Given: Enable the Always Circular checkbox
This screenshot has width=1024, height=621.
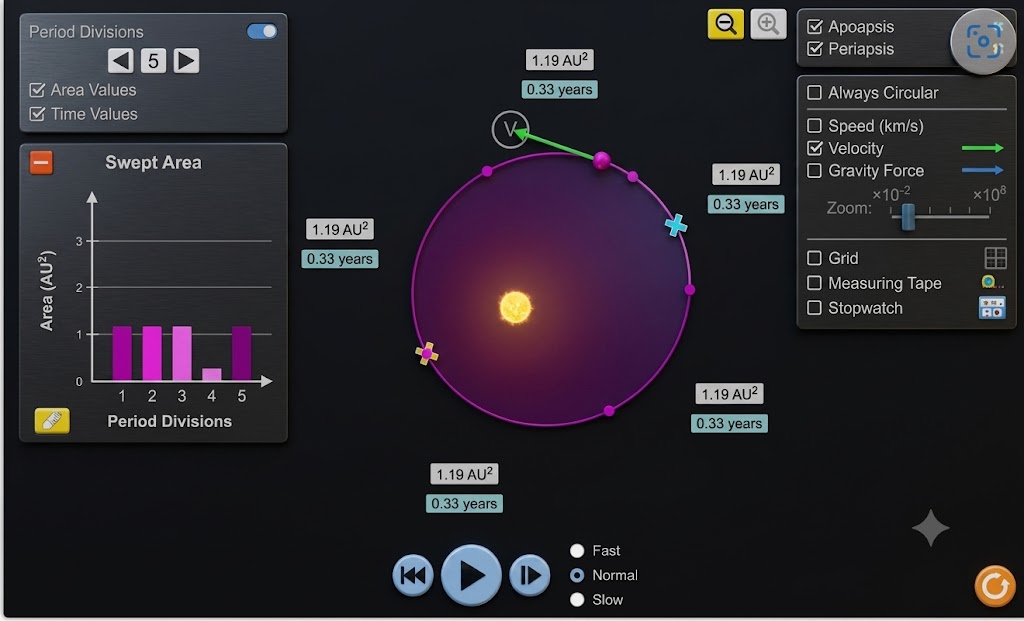Looking at the screenshot, I should coord(814,93).
